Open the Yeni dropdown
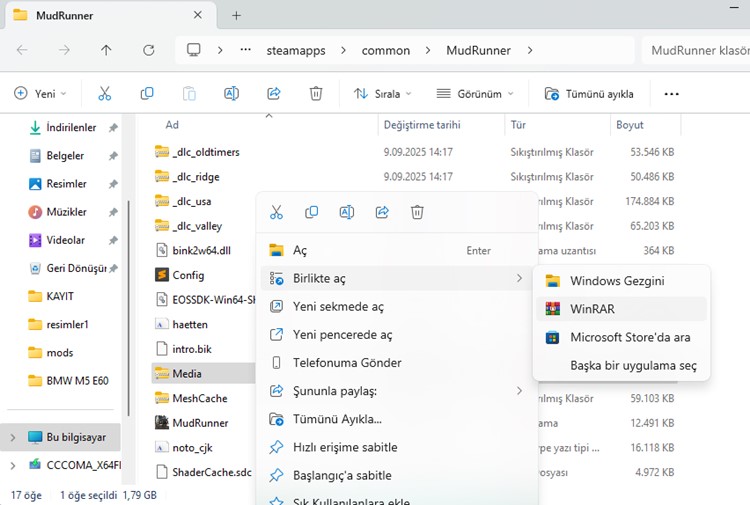The width and height of the screenshot is (750, 505). click(x=40, y=94)
